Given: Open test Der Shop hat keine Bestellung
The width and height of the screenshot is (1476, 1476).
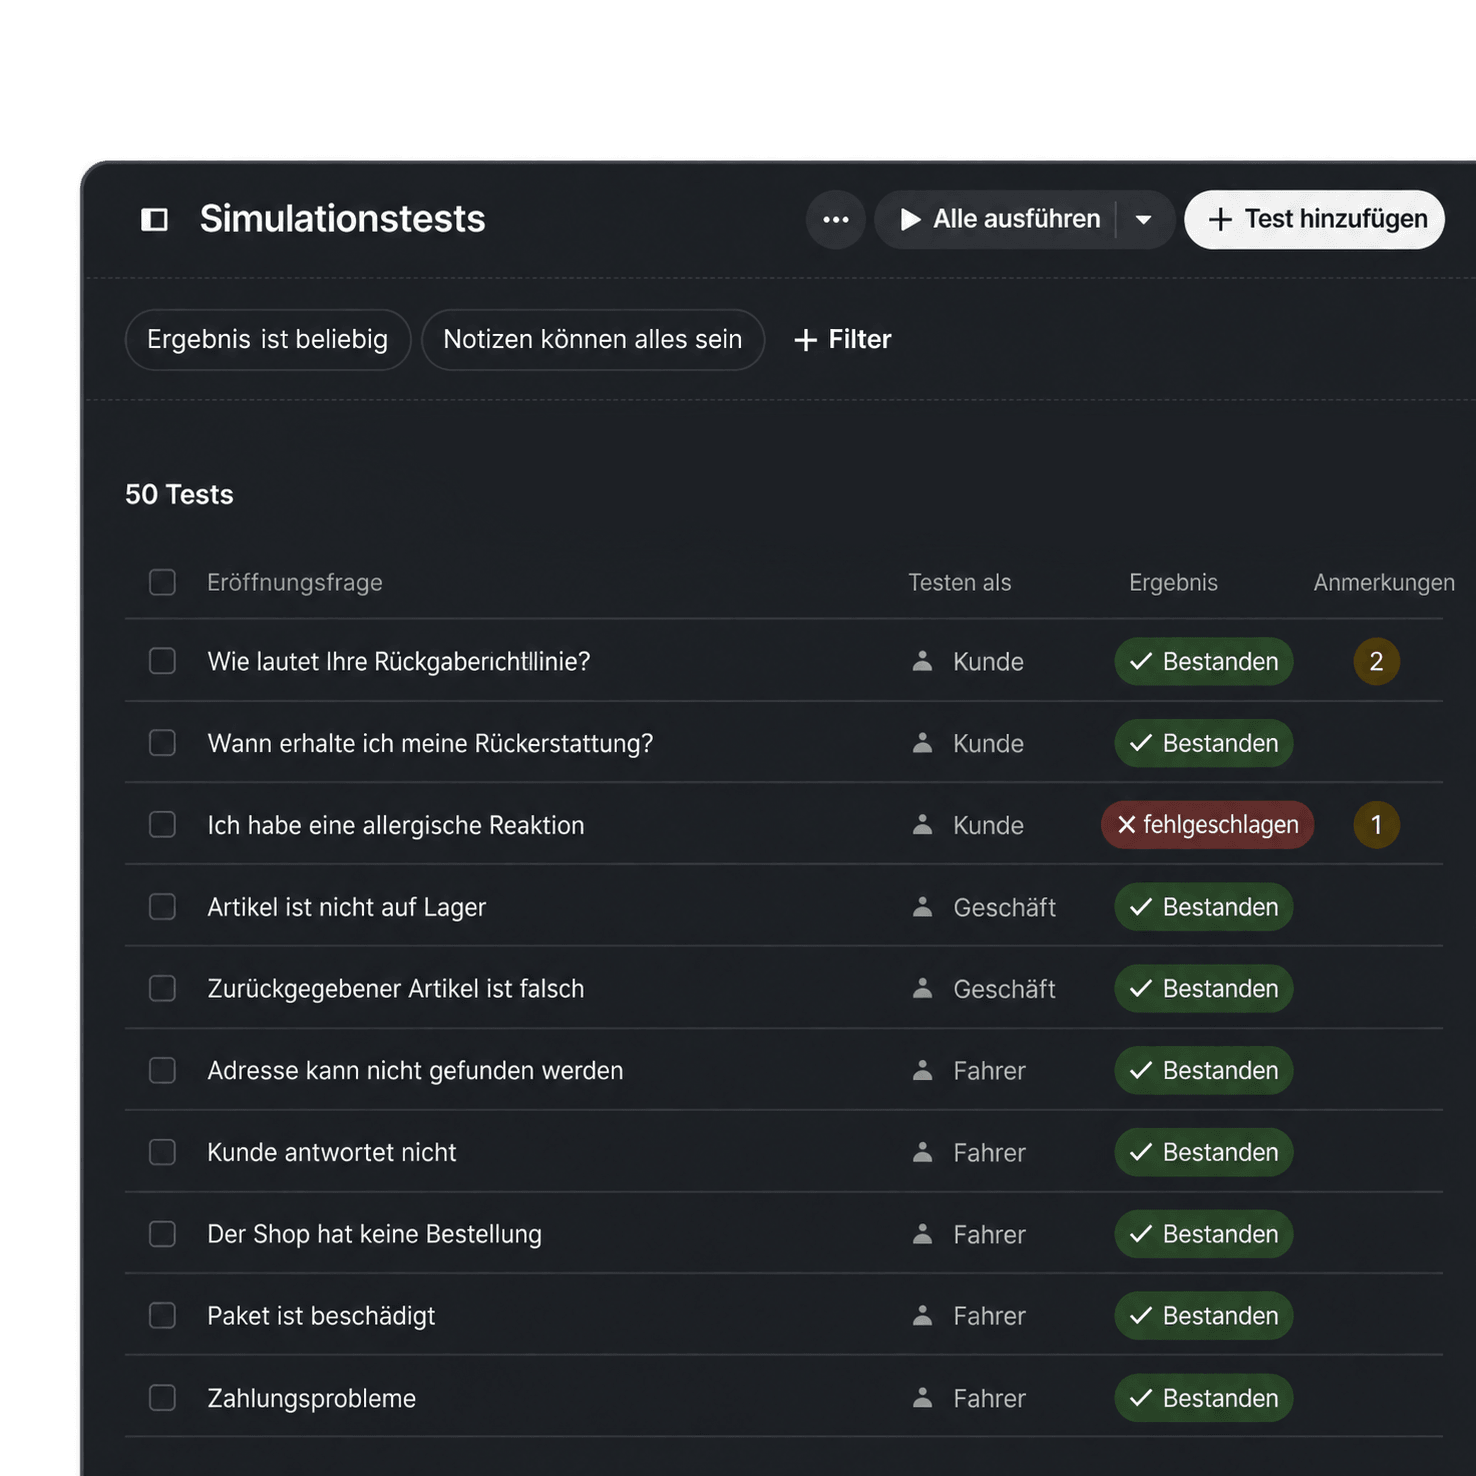Looking at the screenshot, I should [x=375, y=1234].
